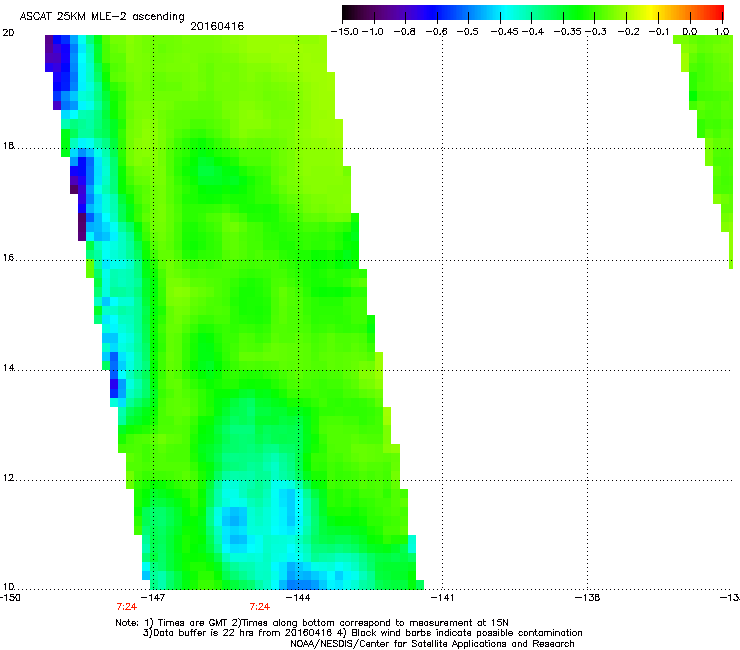Click the colorbar label -0.4
Viewport: 740px width, 650px height.
coord(532,32)
